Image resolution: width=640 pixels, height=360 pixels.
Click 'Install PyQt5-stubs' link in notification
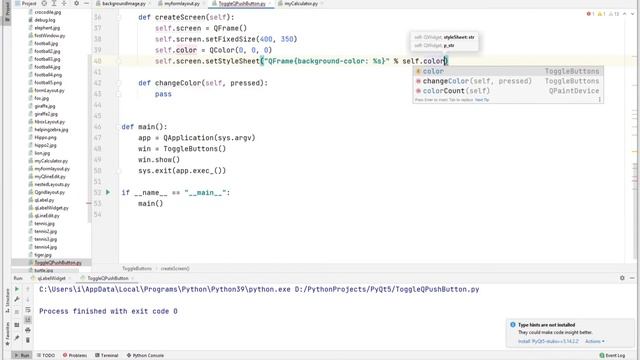click(x=548, y=341)
